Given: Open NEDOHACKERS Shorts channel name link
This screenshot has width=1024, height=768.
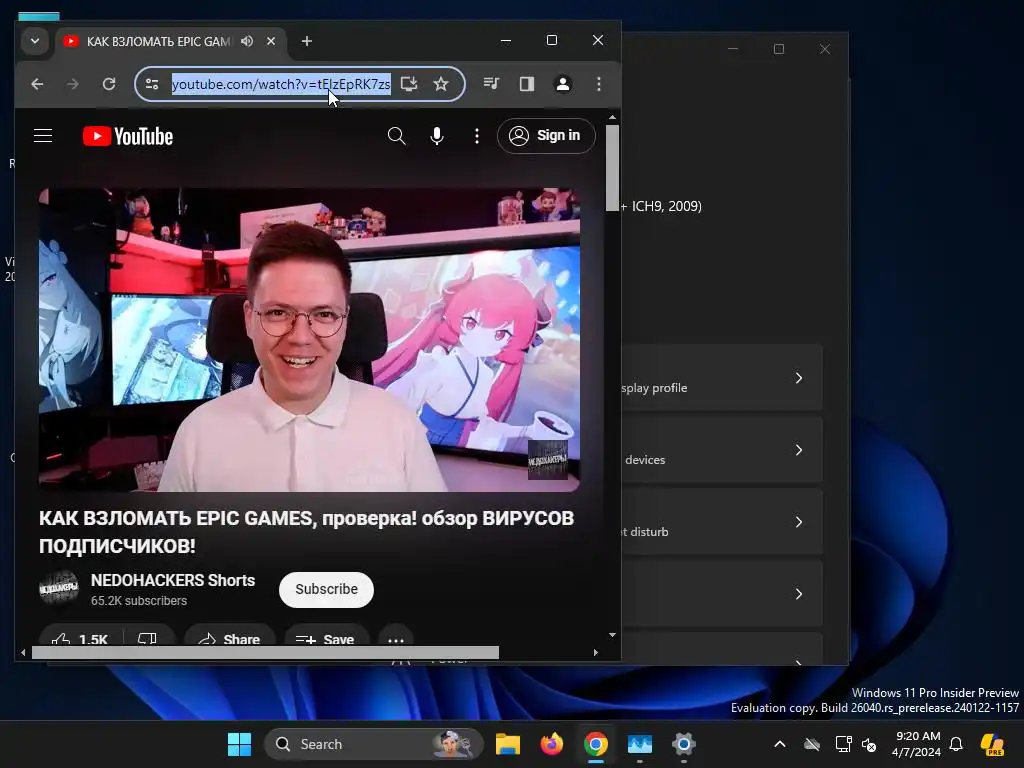Looking at the screenshot, I should 173,581.
